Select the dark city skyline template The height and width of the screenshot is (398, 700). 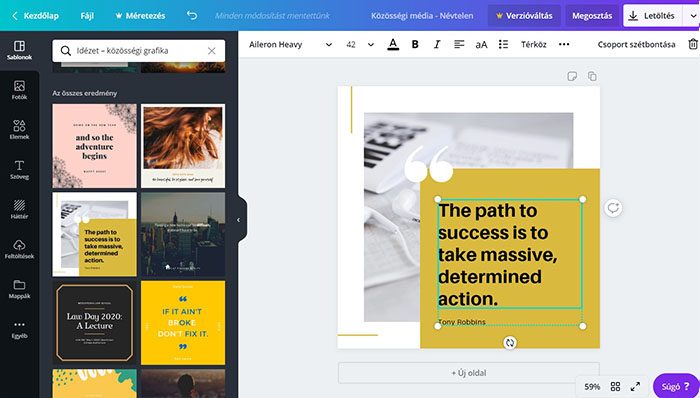(183, 234)
